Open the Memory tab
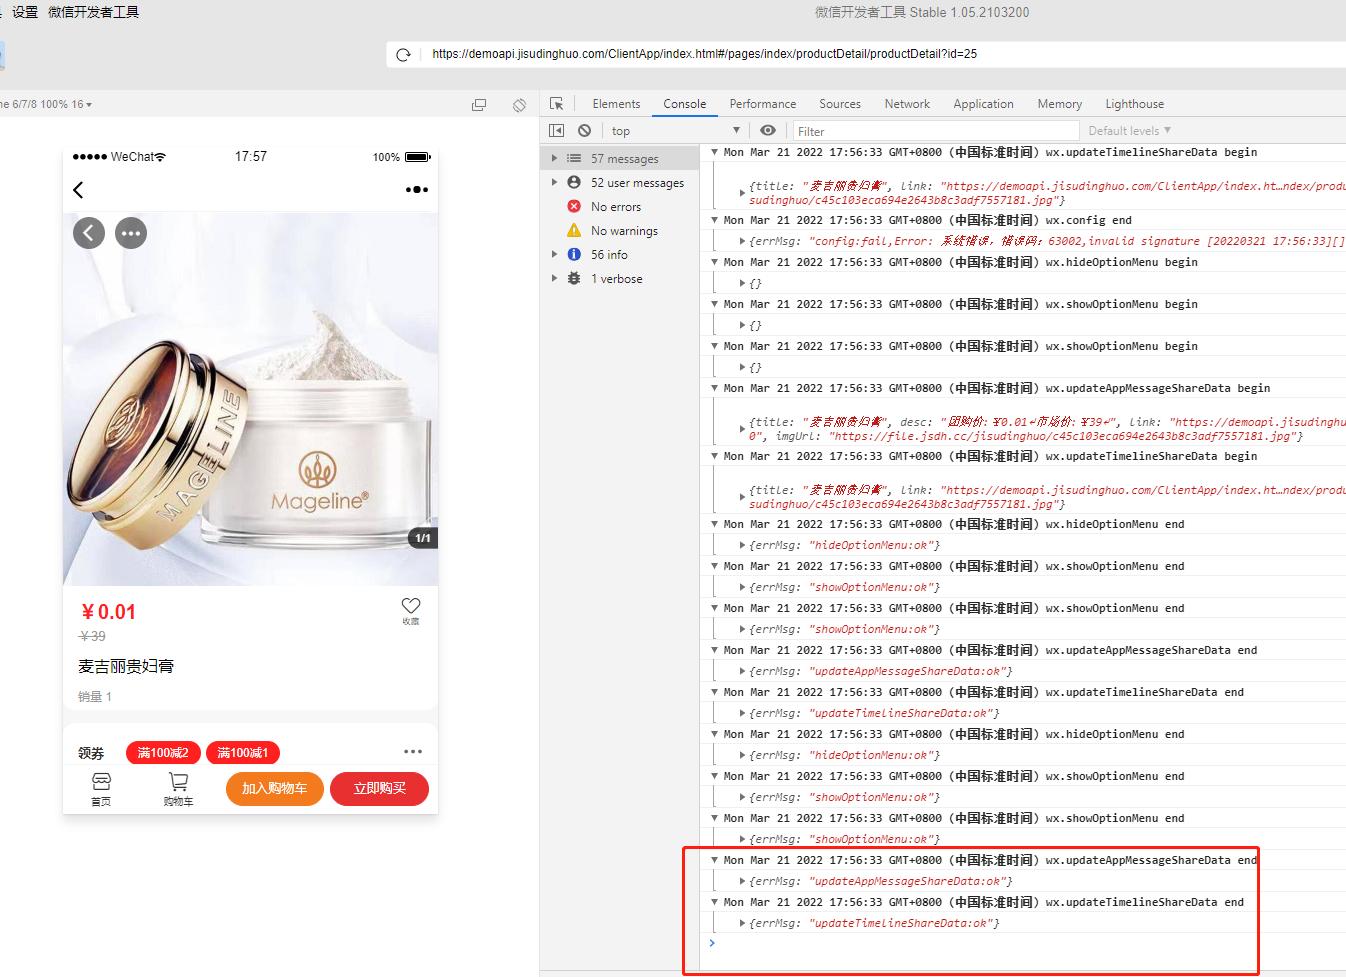Image resolution: width=1346 pixels, height=977 pixels. (1060, 104)
